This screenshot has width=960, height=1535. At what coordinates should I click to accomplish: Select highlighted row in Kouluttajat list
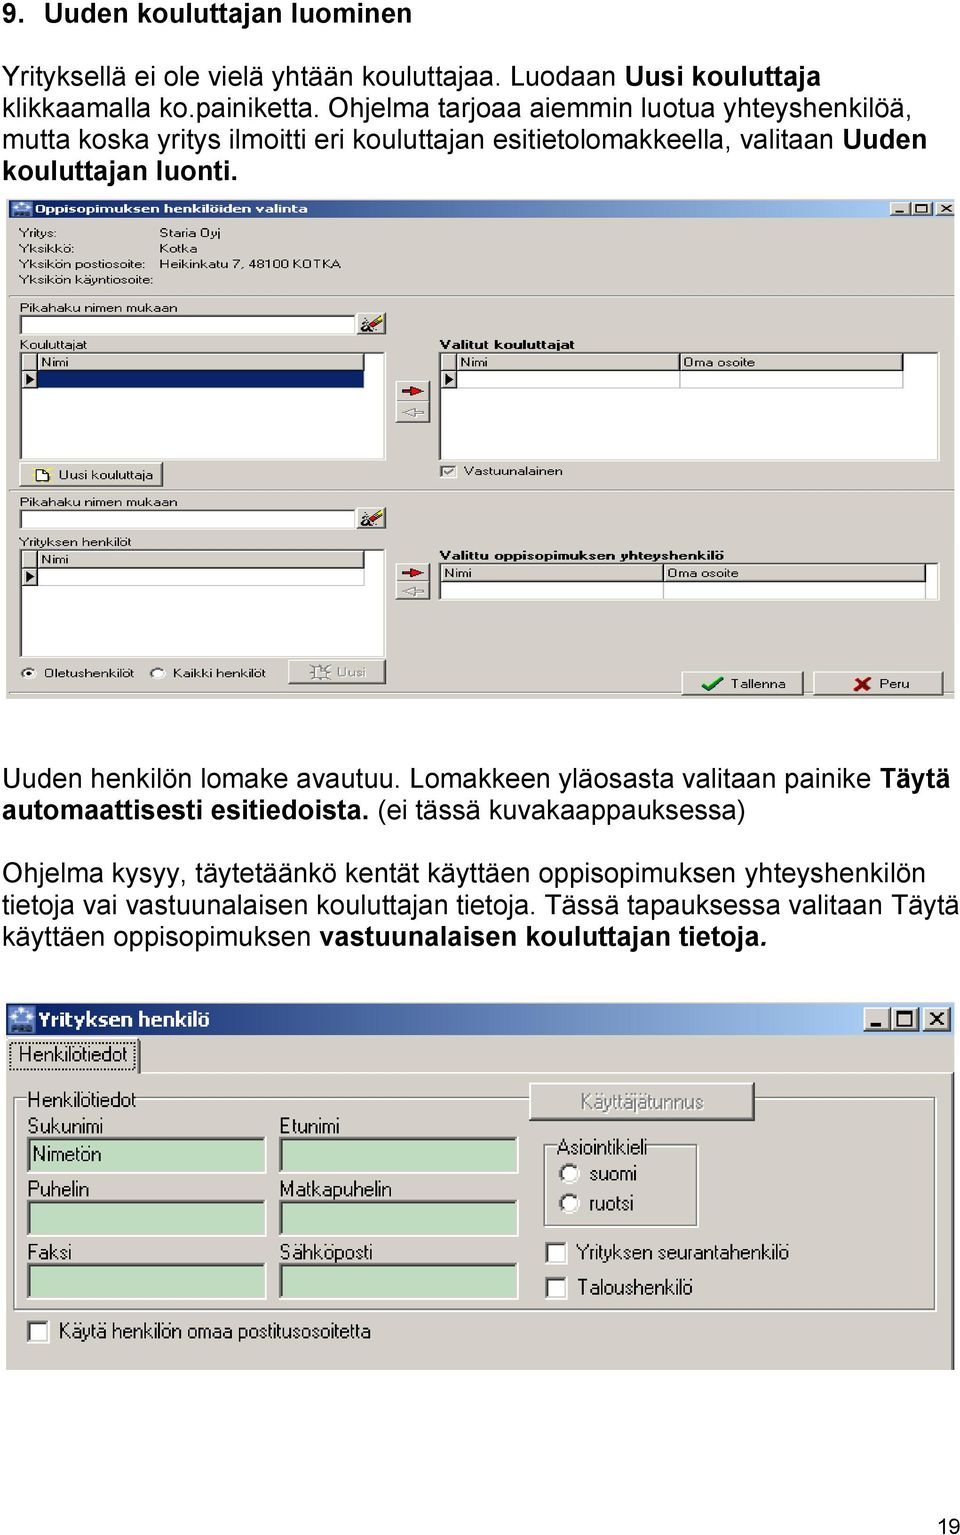coord(201,380)
